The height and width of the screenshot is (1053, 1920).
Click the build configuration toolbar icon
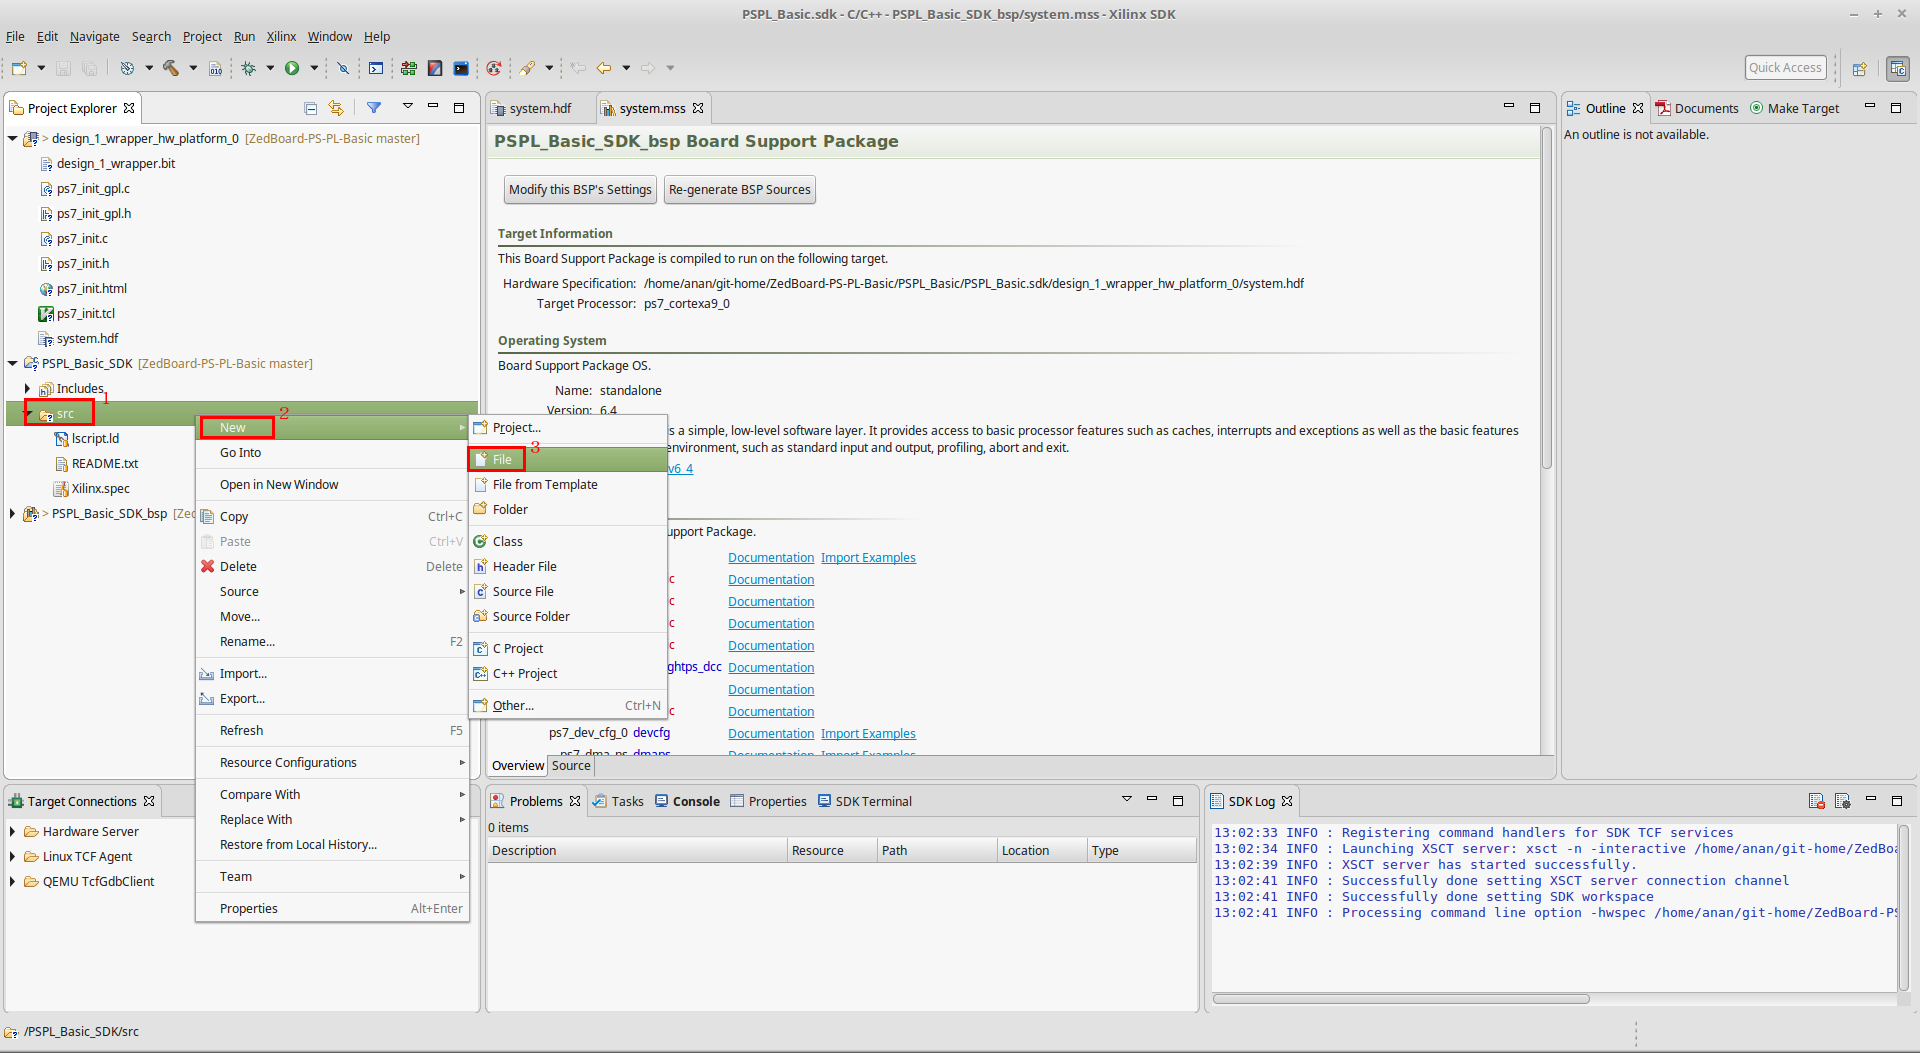click(x=127, y=68)
